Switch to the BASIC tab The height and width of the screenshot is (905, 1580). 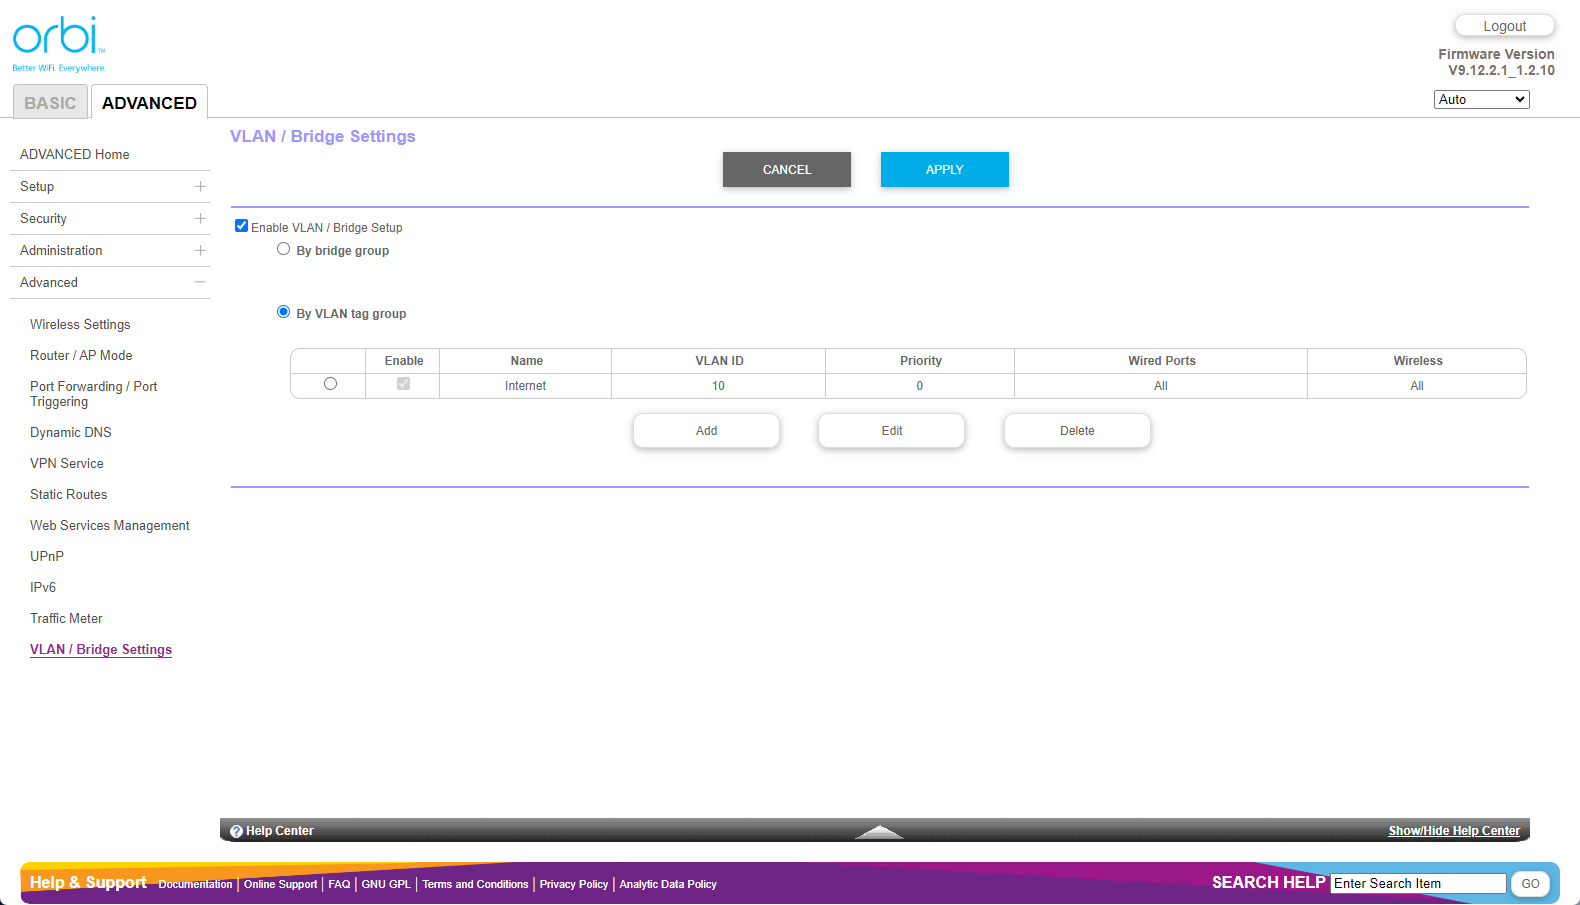point(50,103)
